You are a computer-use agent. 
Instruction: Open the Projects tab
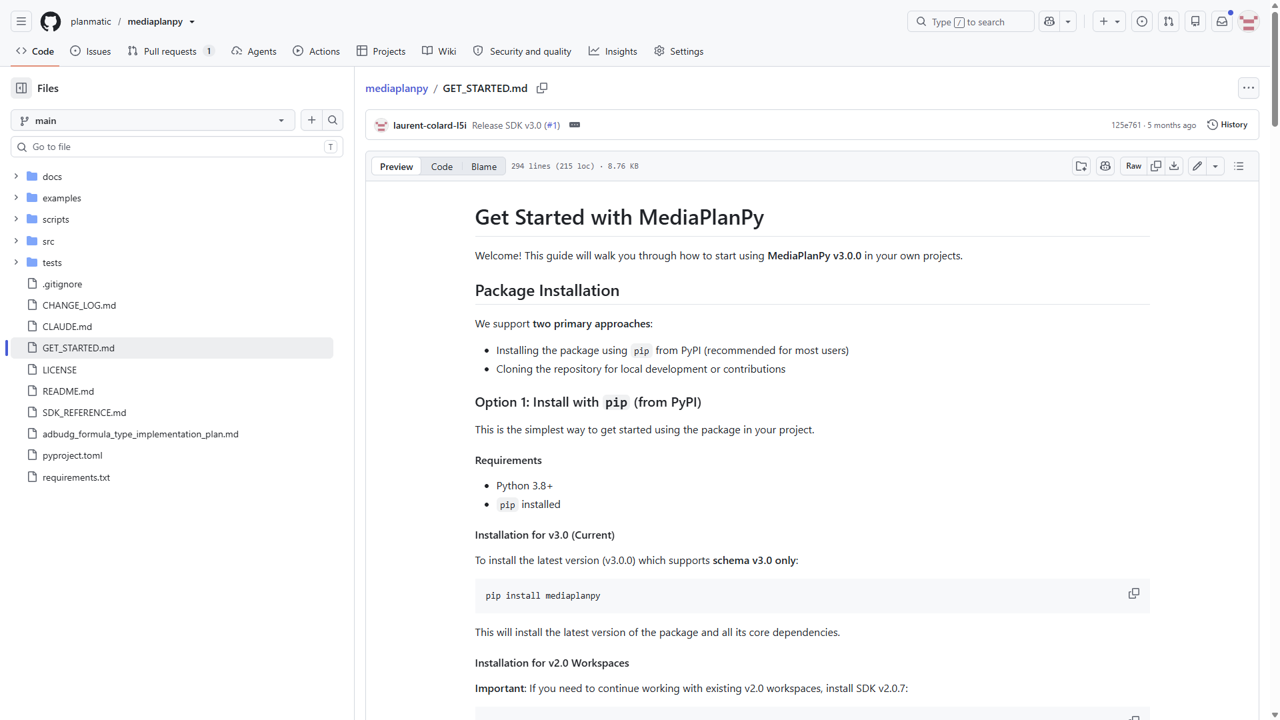[x=381, y=51]
